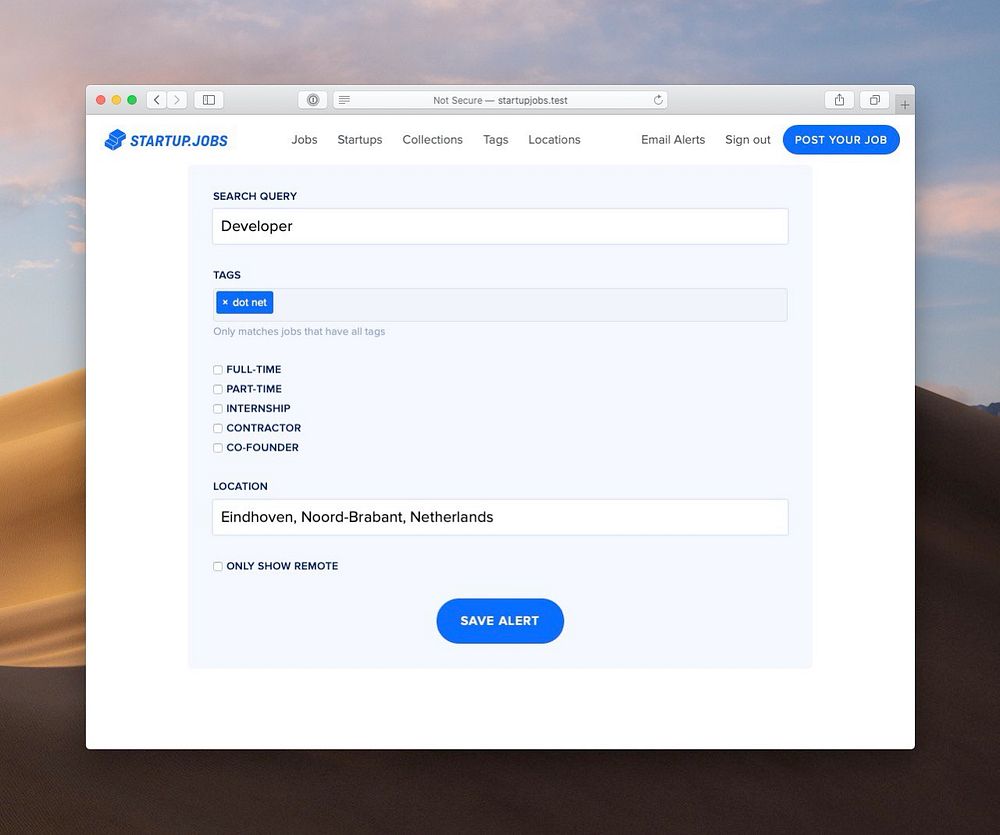
Task: Check the Full-Time checkbox
Action: pos(218,370)
